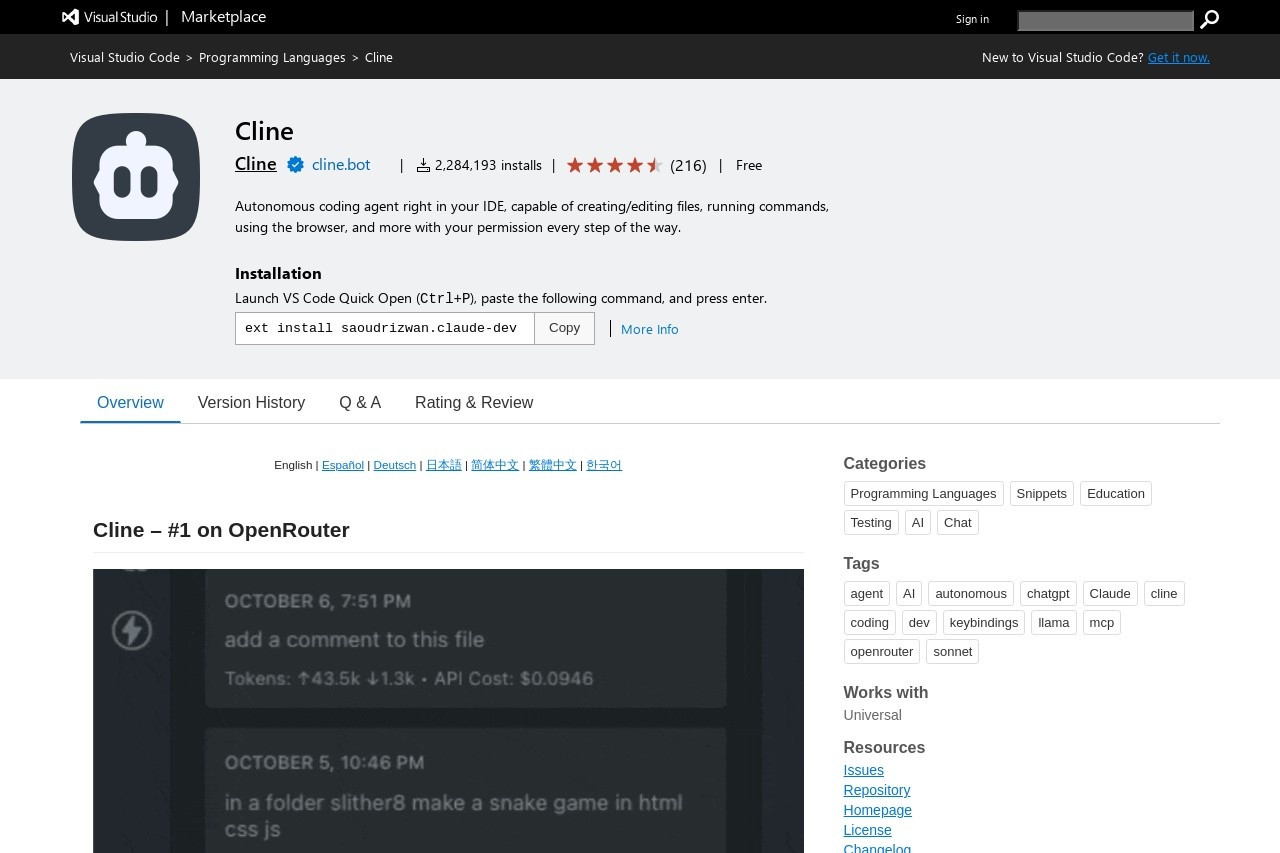Open the Cline publisher link
The image size is (1280, 853).
[x=256, y=164]
